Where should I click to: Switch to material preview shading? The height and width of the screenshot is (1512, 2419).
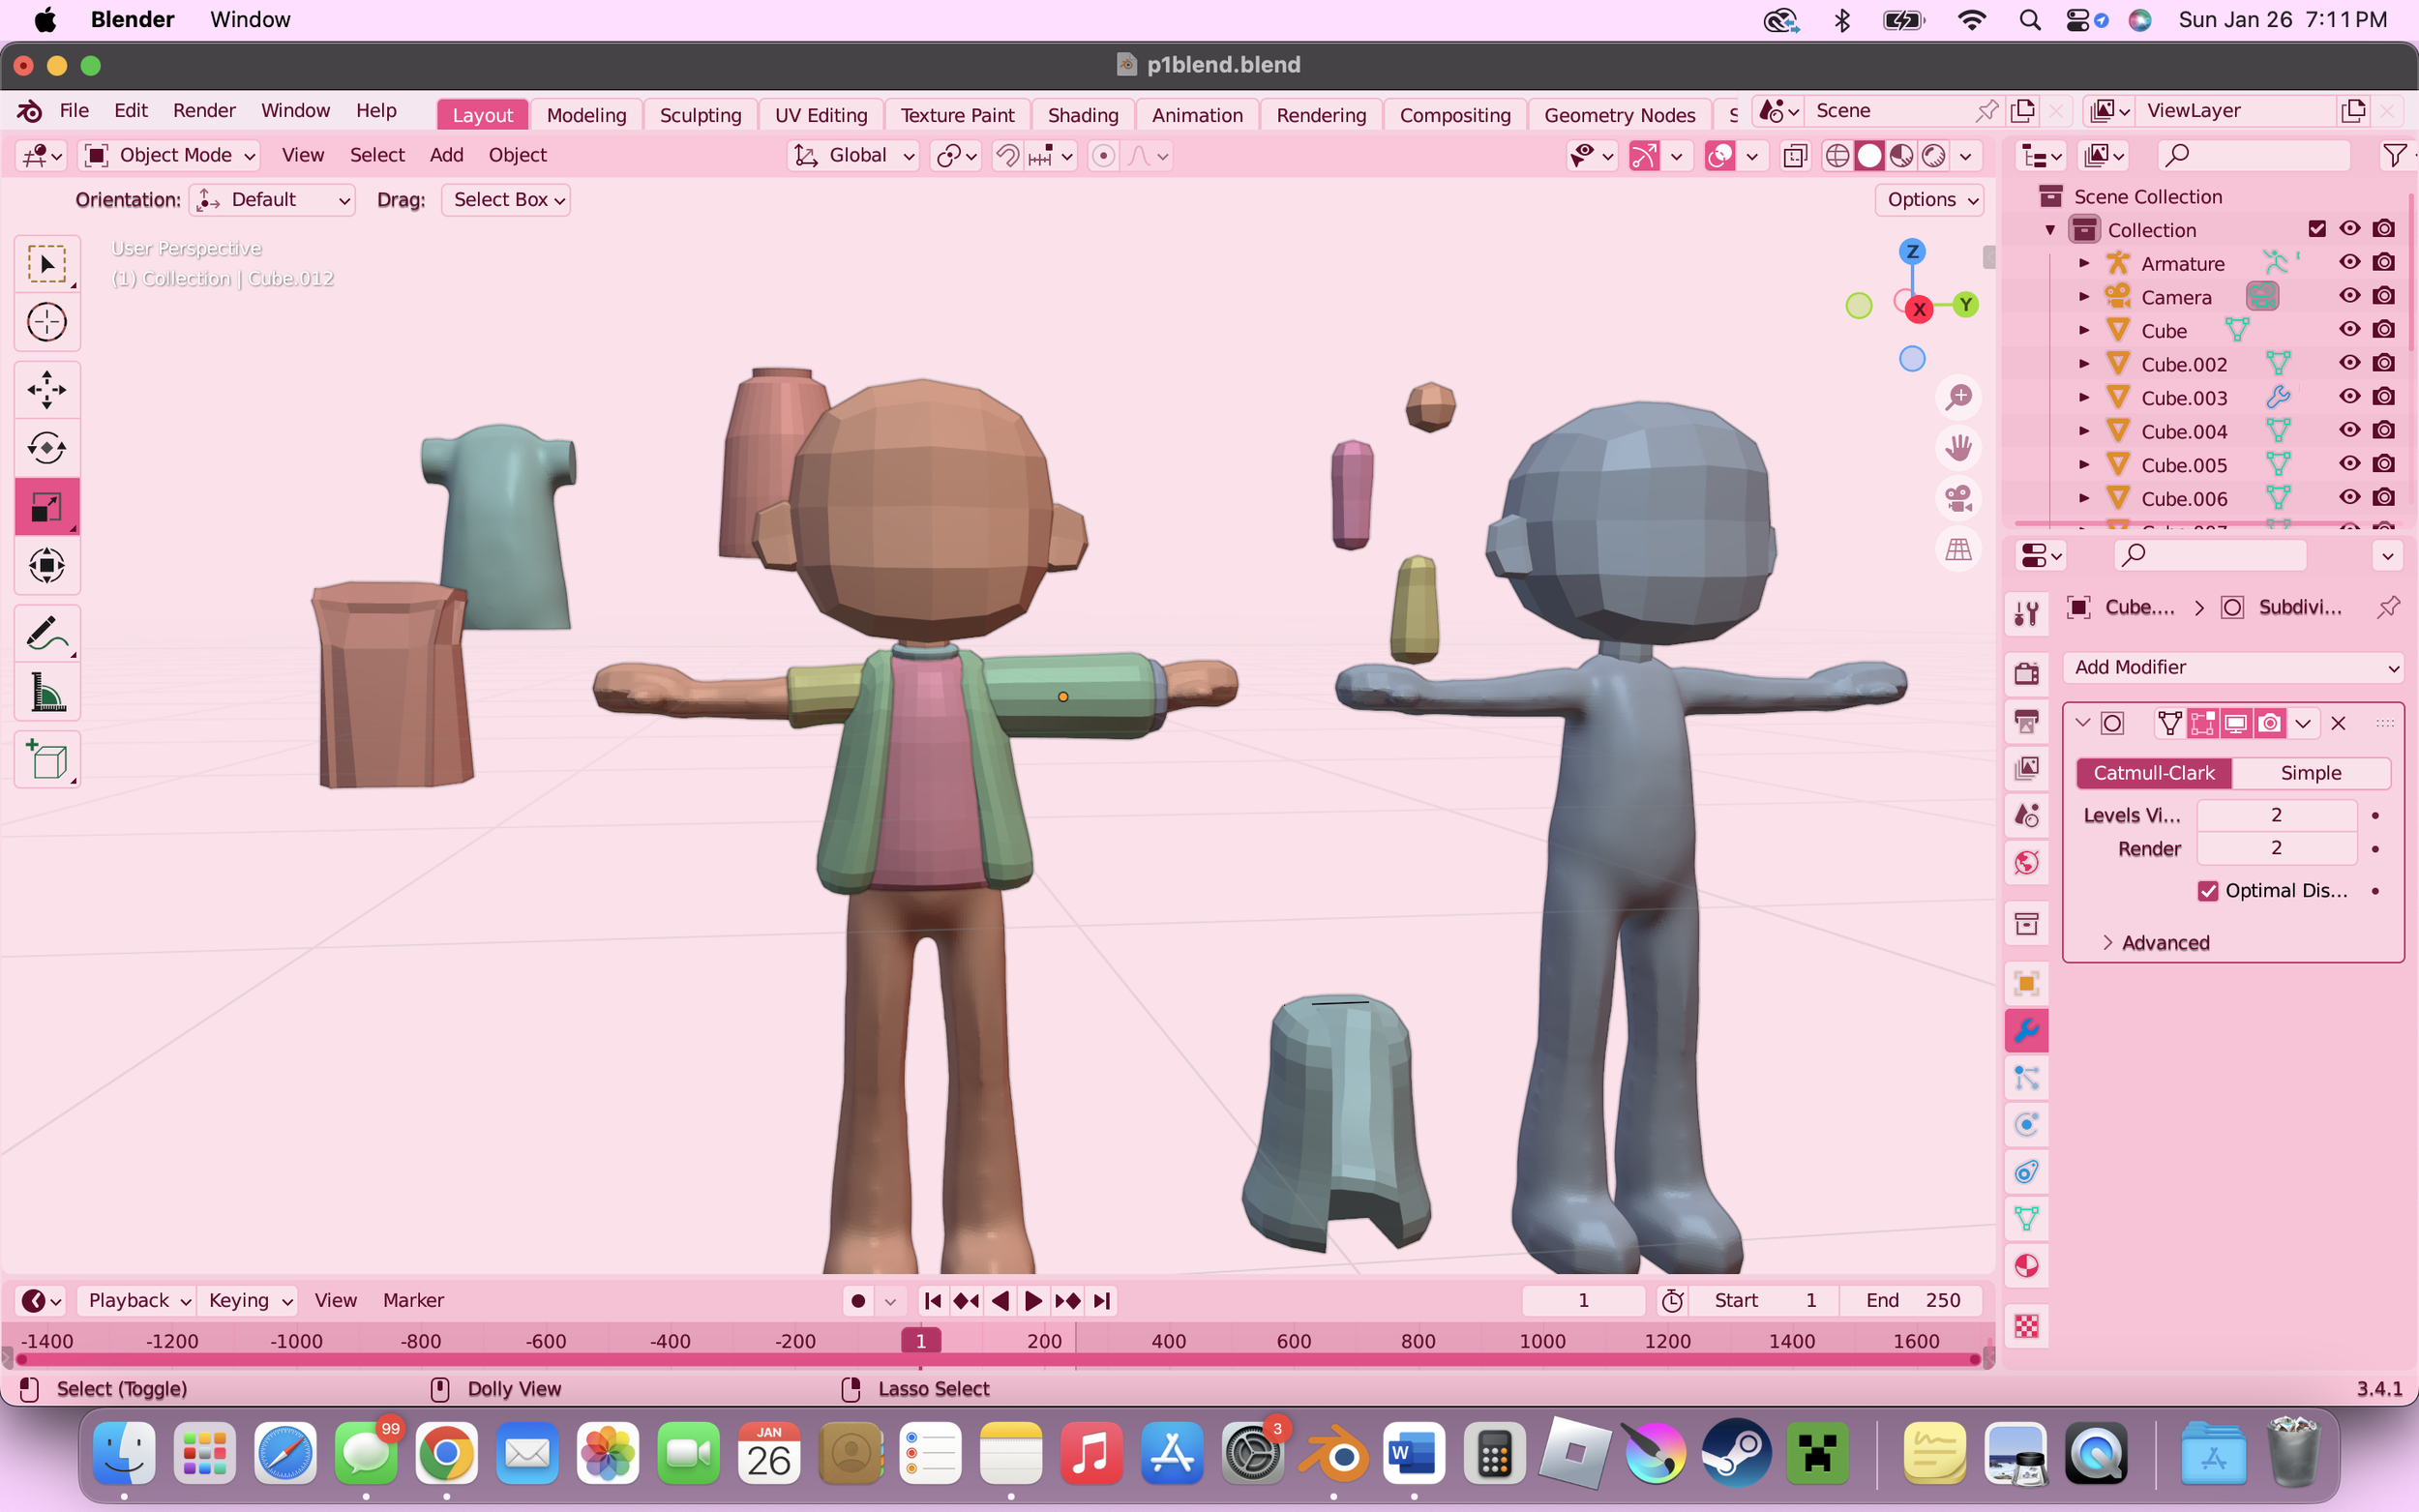(1902, 156)
